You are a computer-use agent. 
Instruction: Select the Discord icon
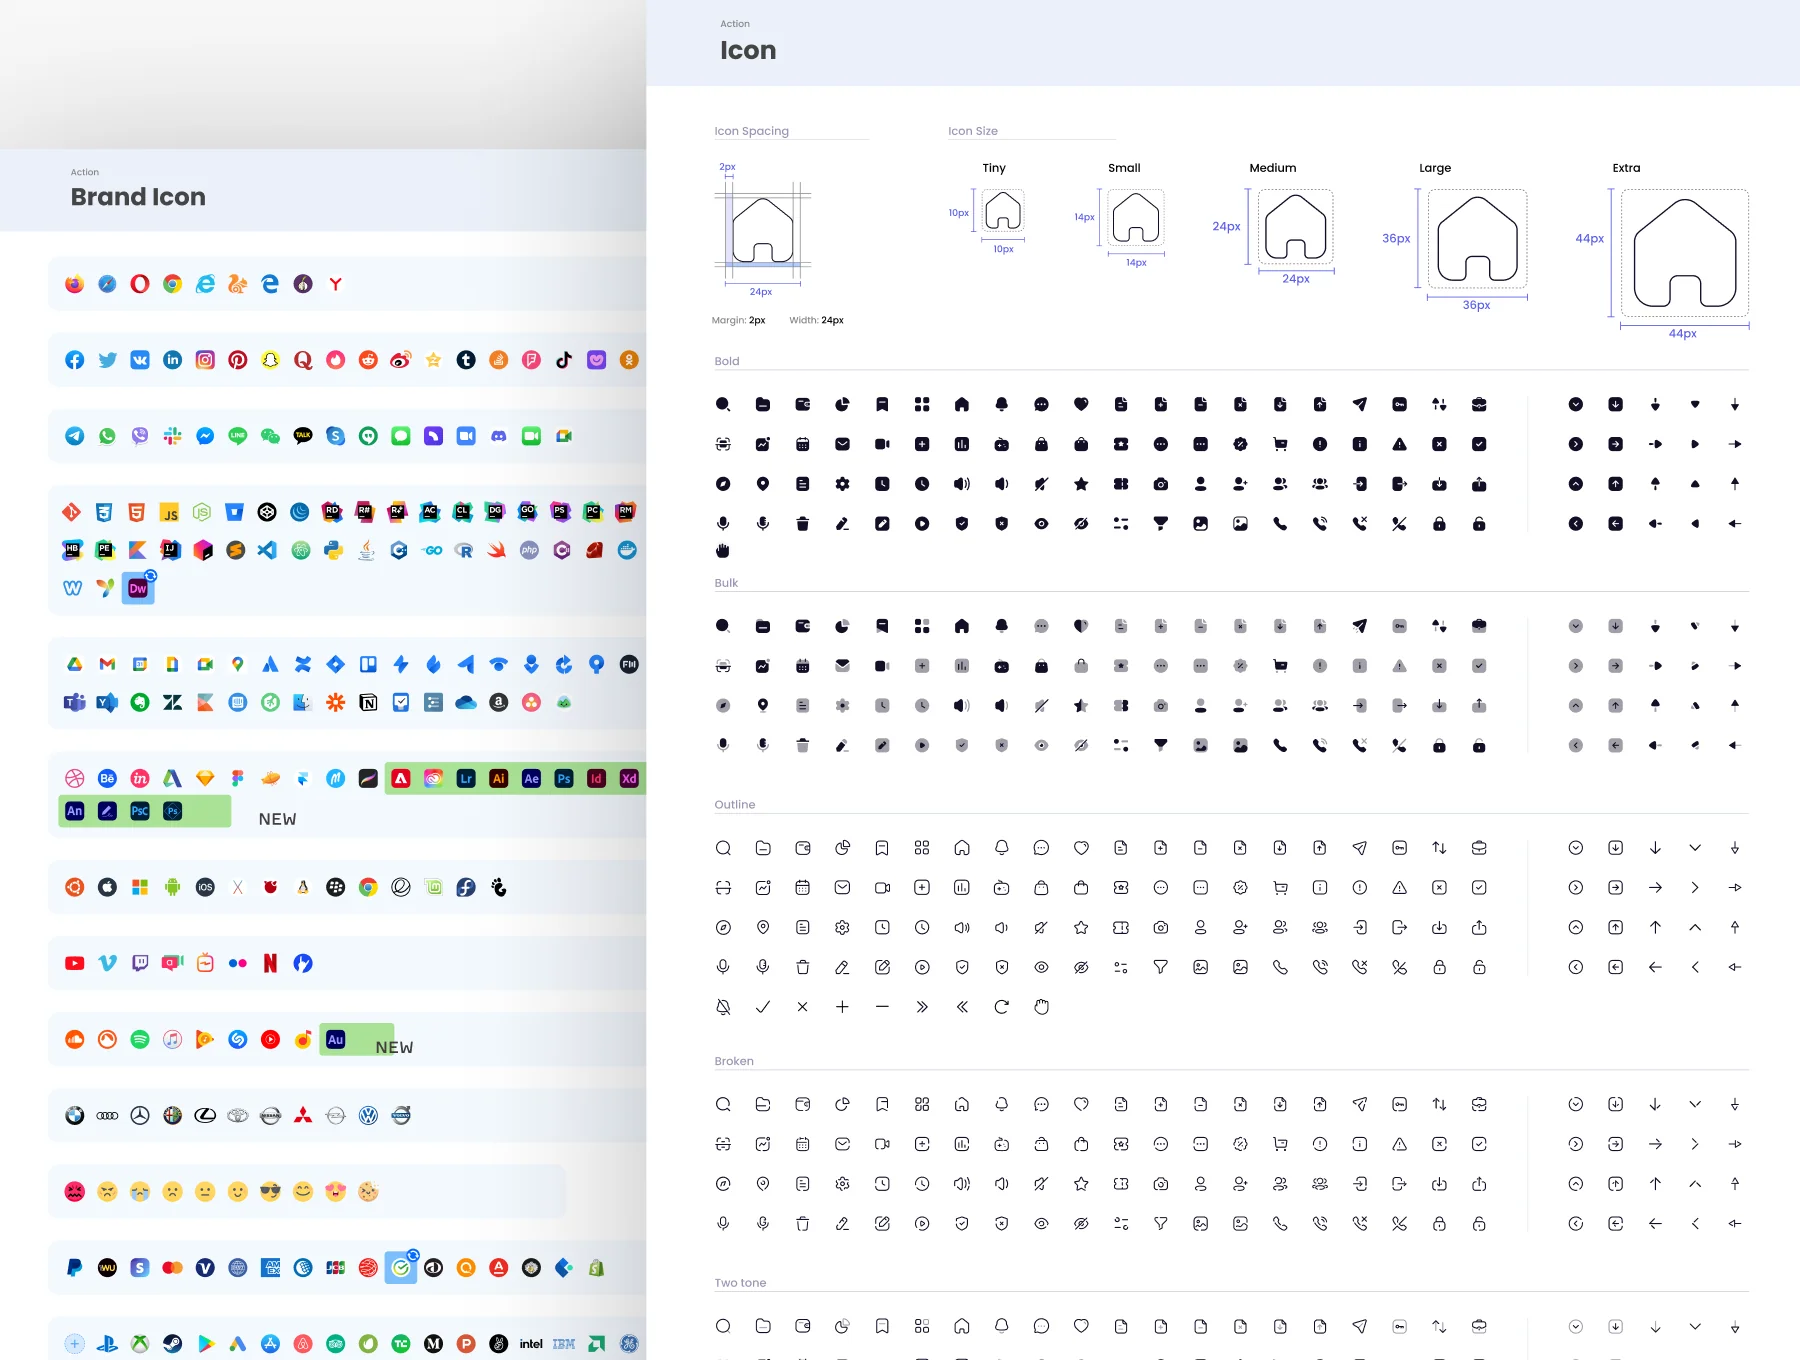point(499,436)
